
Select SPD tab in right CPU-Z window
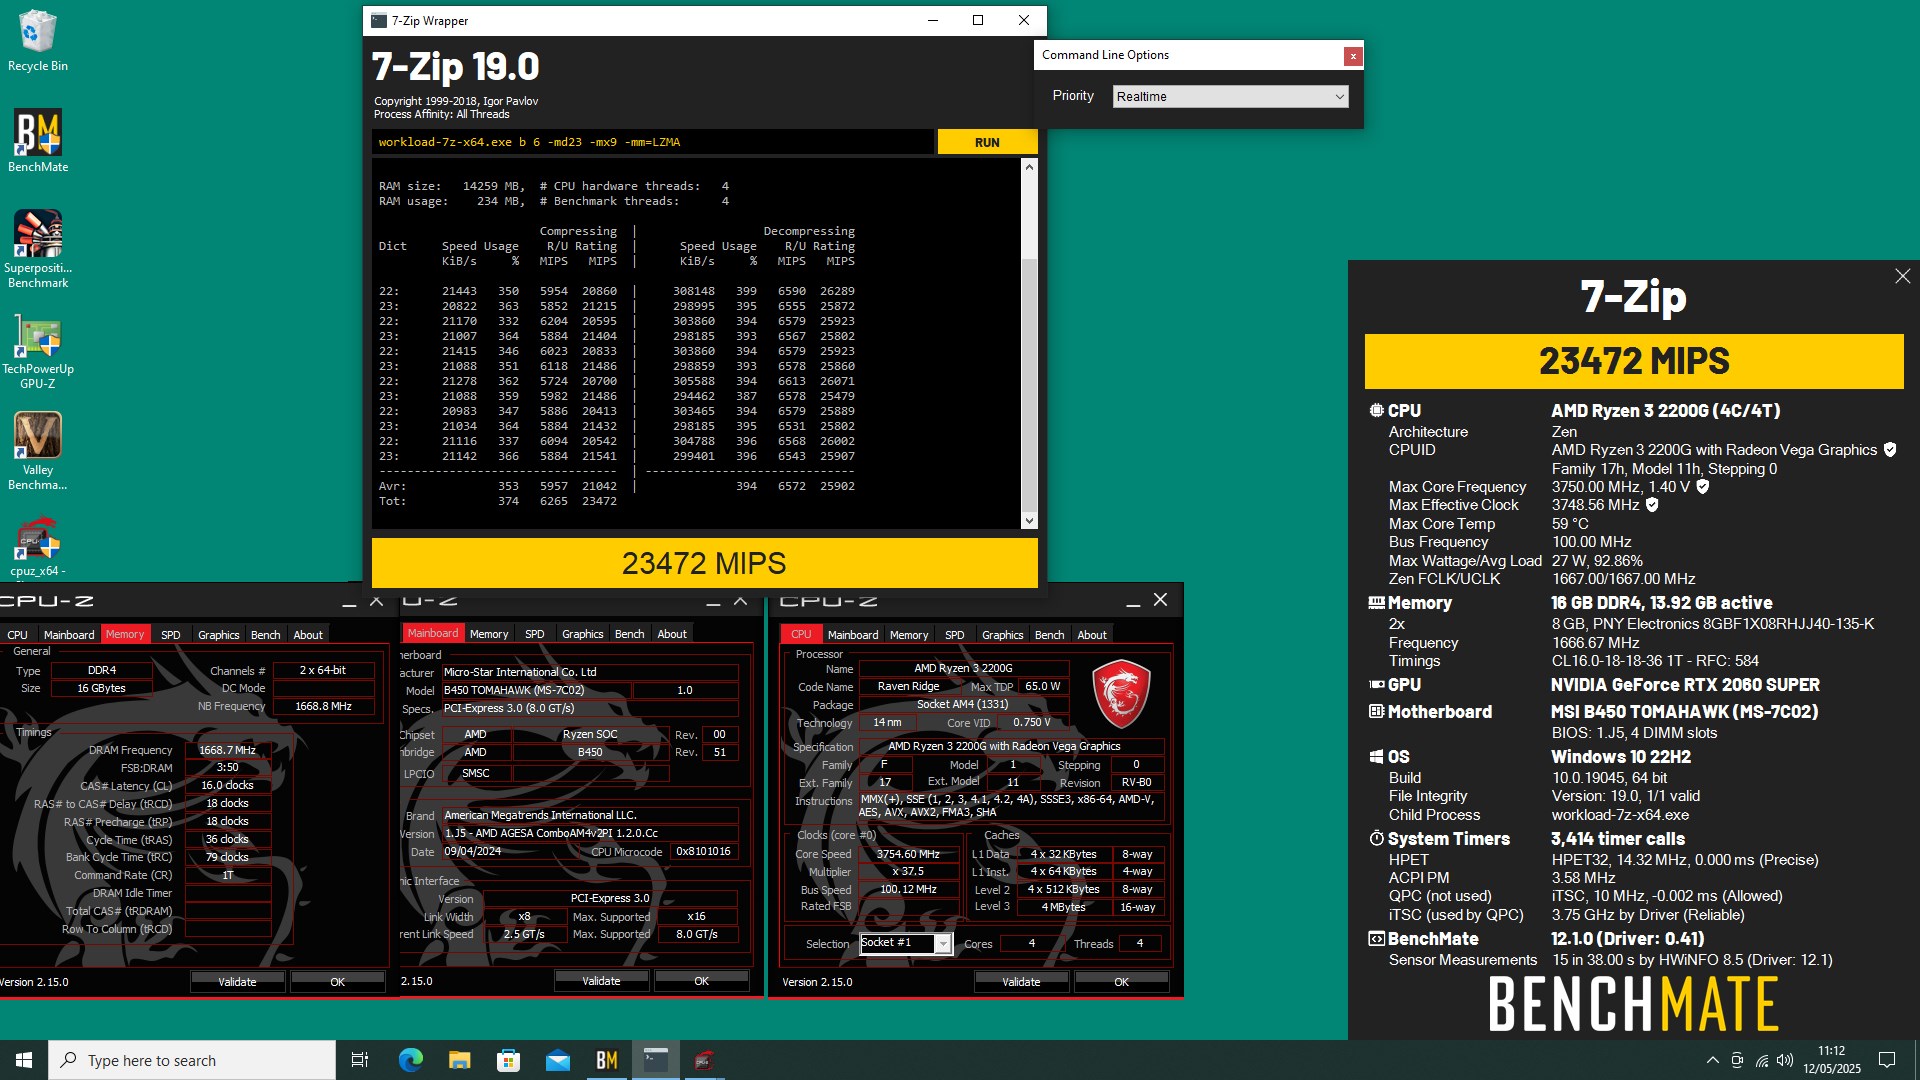pyautogui.click(x=955, y=635)
